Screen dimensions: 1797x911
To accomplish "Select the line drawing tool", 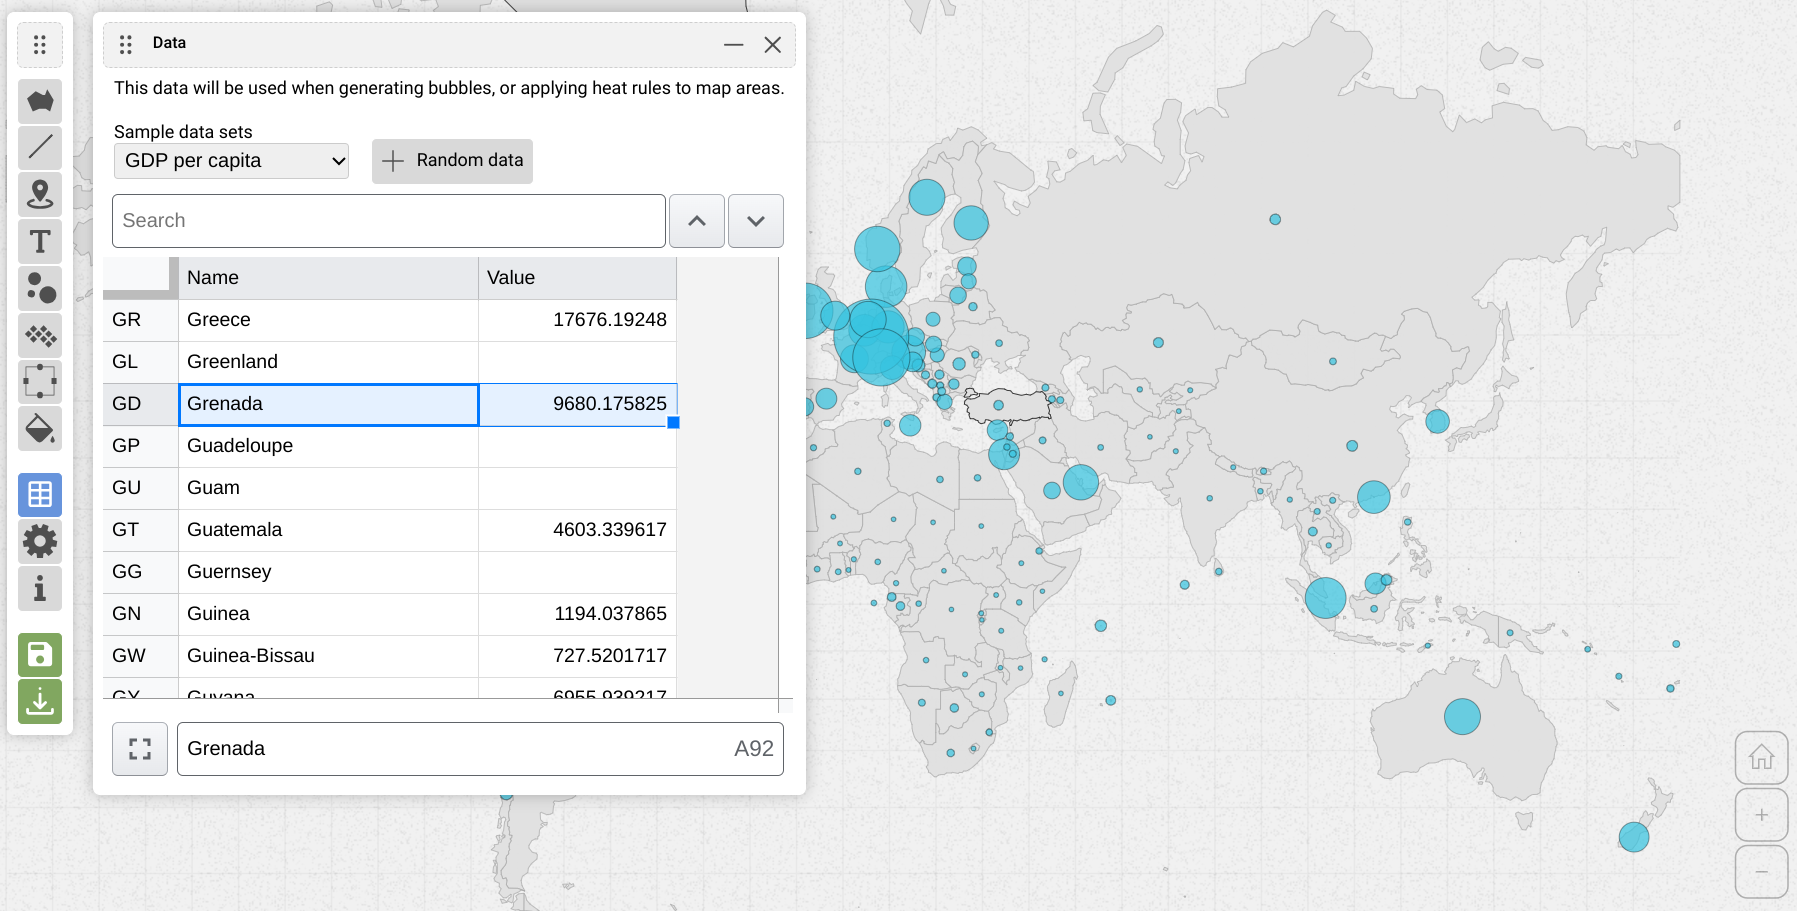I will 40,148.
